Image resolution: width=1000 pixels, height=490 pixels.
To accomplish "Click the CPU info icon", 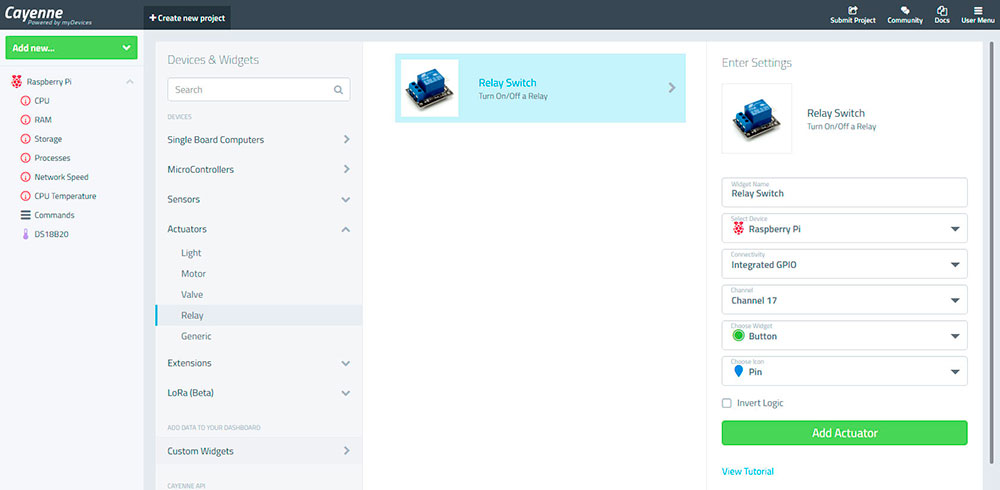I will pos(26,101).
